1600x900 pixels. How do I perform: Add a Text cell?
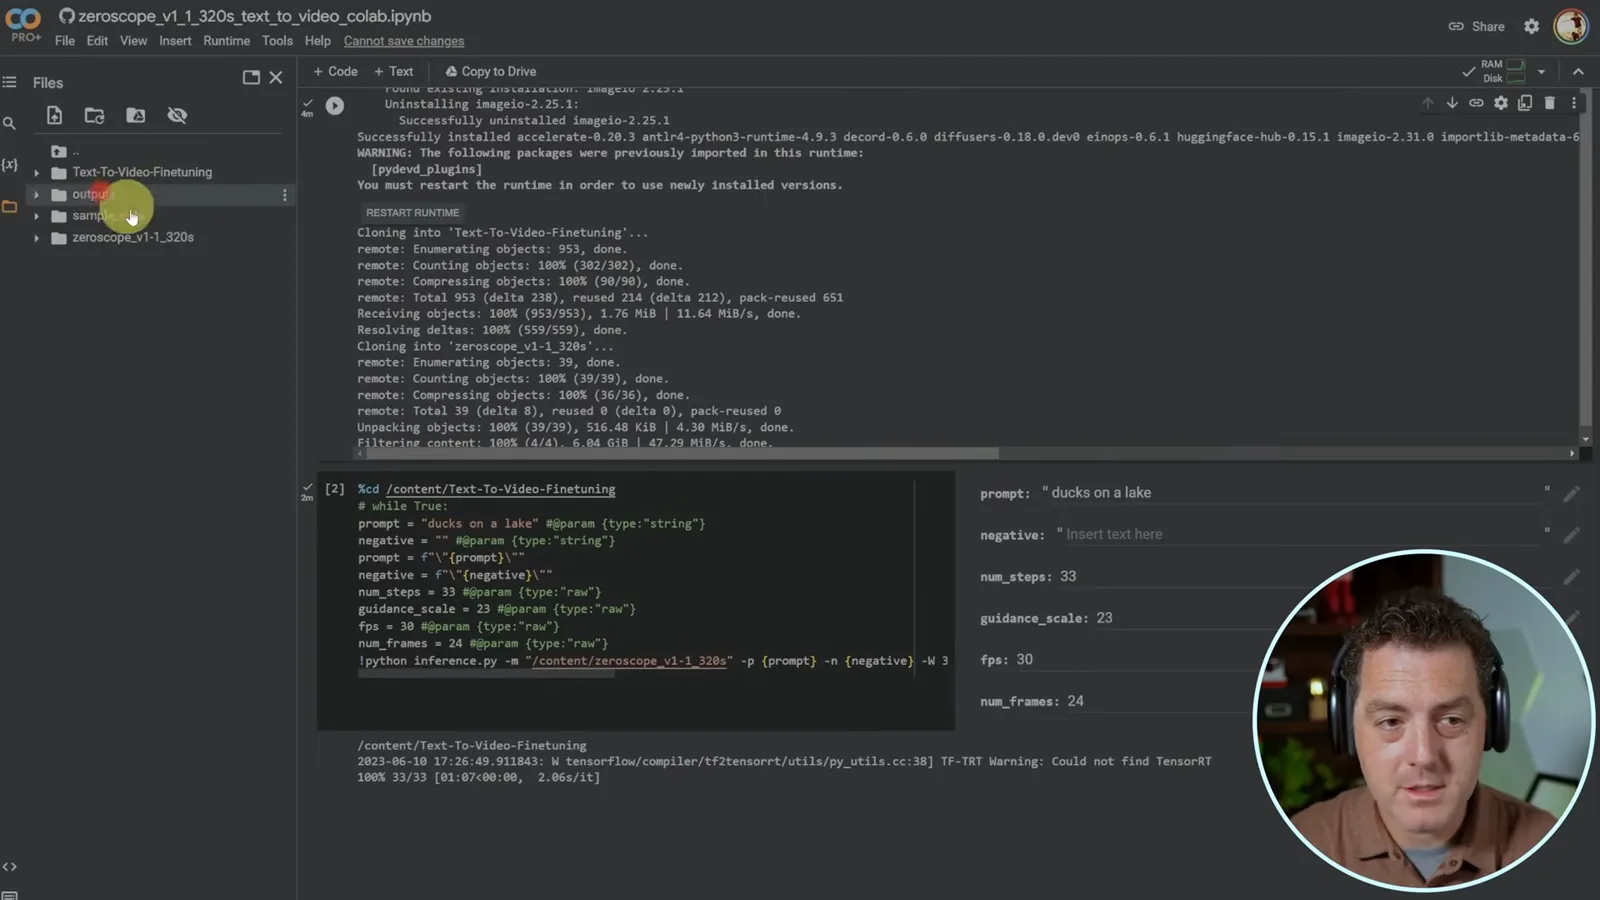[393, 71]
